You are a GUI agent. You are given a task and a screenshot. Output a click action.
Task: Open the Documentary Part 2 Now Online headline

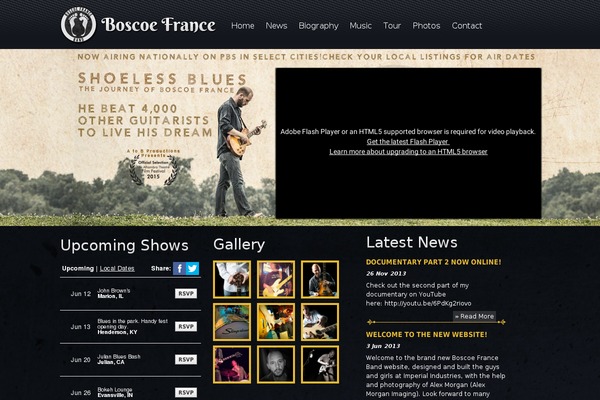[x=434, y=262]
